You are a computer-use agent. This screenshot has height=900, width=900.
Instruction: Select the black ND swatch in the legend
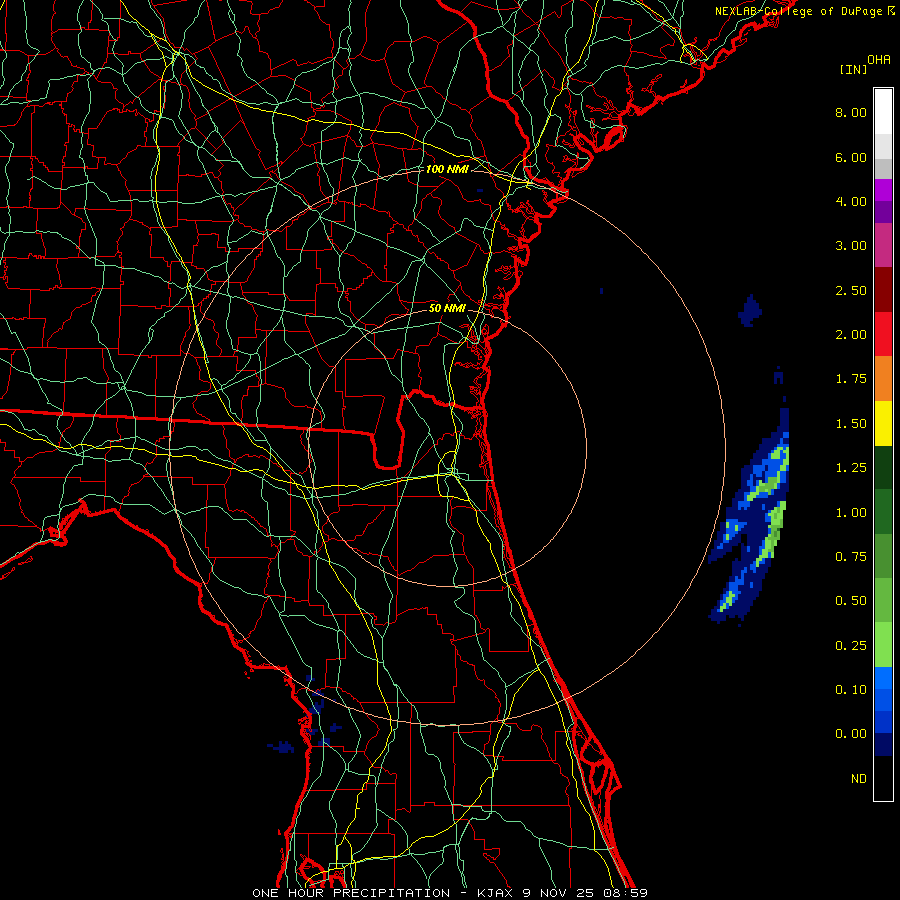(883, 778)
